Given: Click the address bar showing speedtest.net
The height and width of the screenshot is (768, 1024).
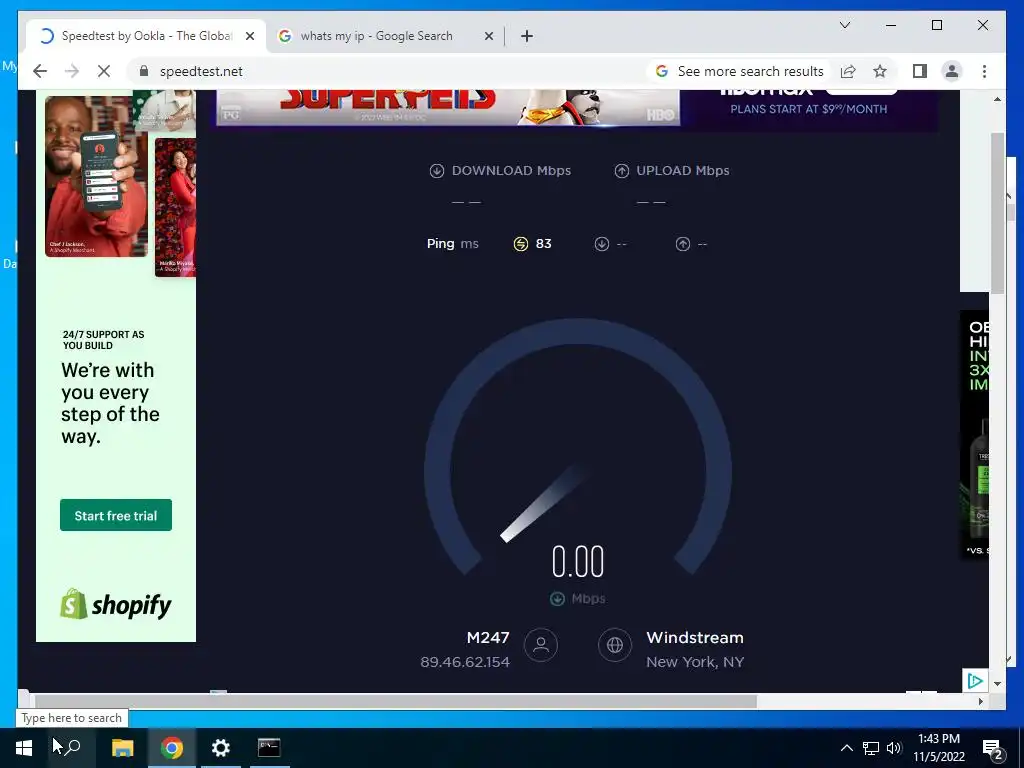Looking at the screenshot, I should tap(392, 71).
